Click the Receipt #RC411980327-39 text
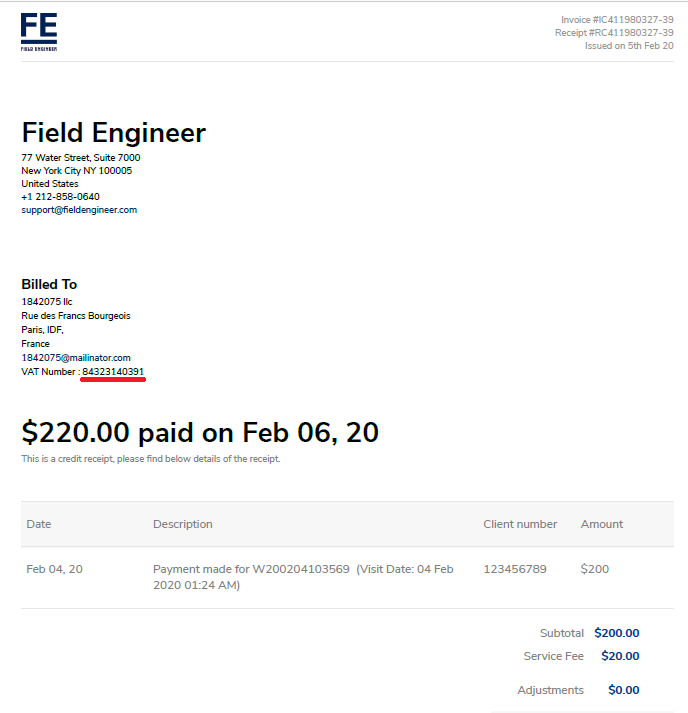Screen dimensions: 688x713 614,33
